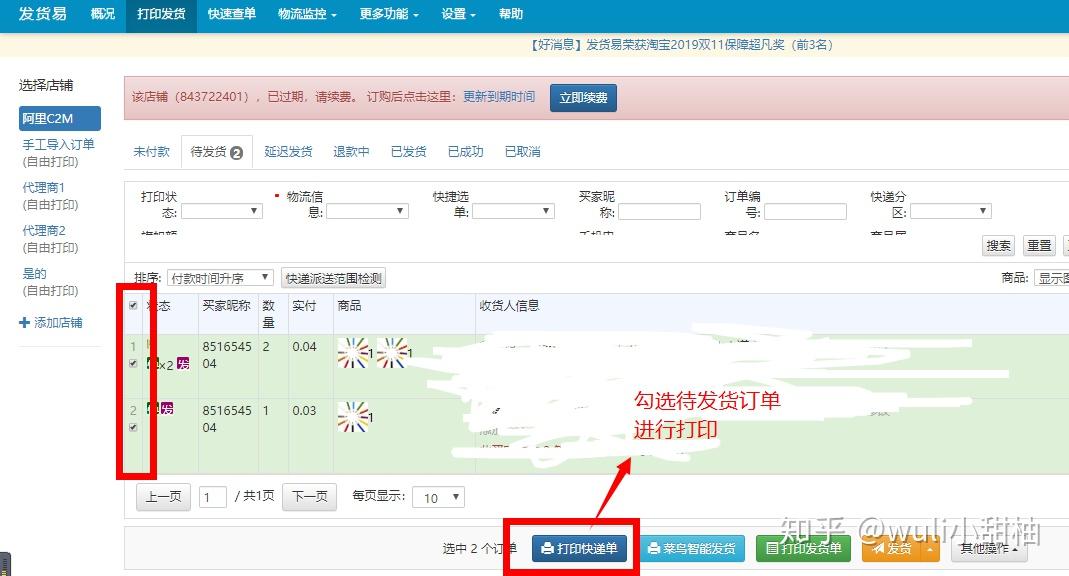Click the list icon on 打印发货单 button
1069x576 pixels.
771,548
